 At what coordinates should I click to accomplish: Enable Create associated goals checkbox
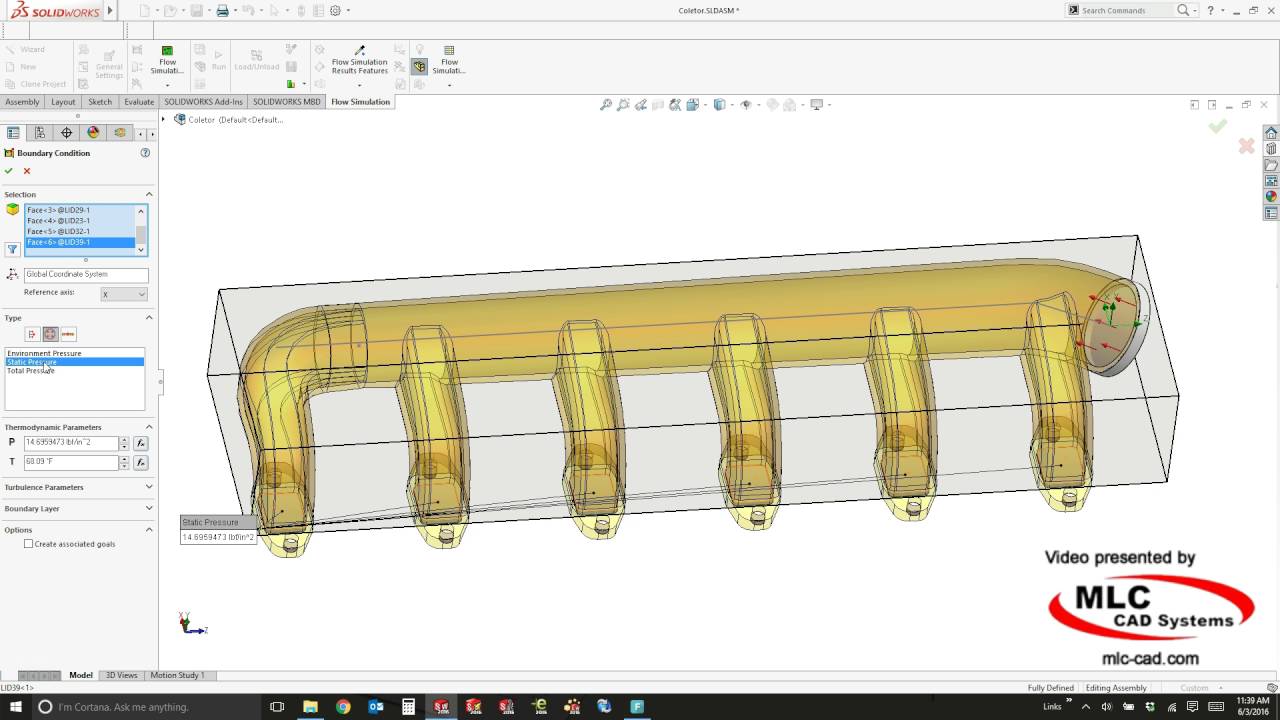(x=28, y=544)
